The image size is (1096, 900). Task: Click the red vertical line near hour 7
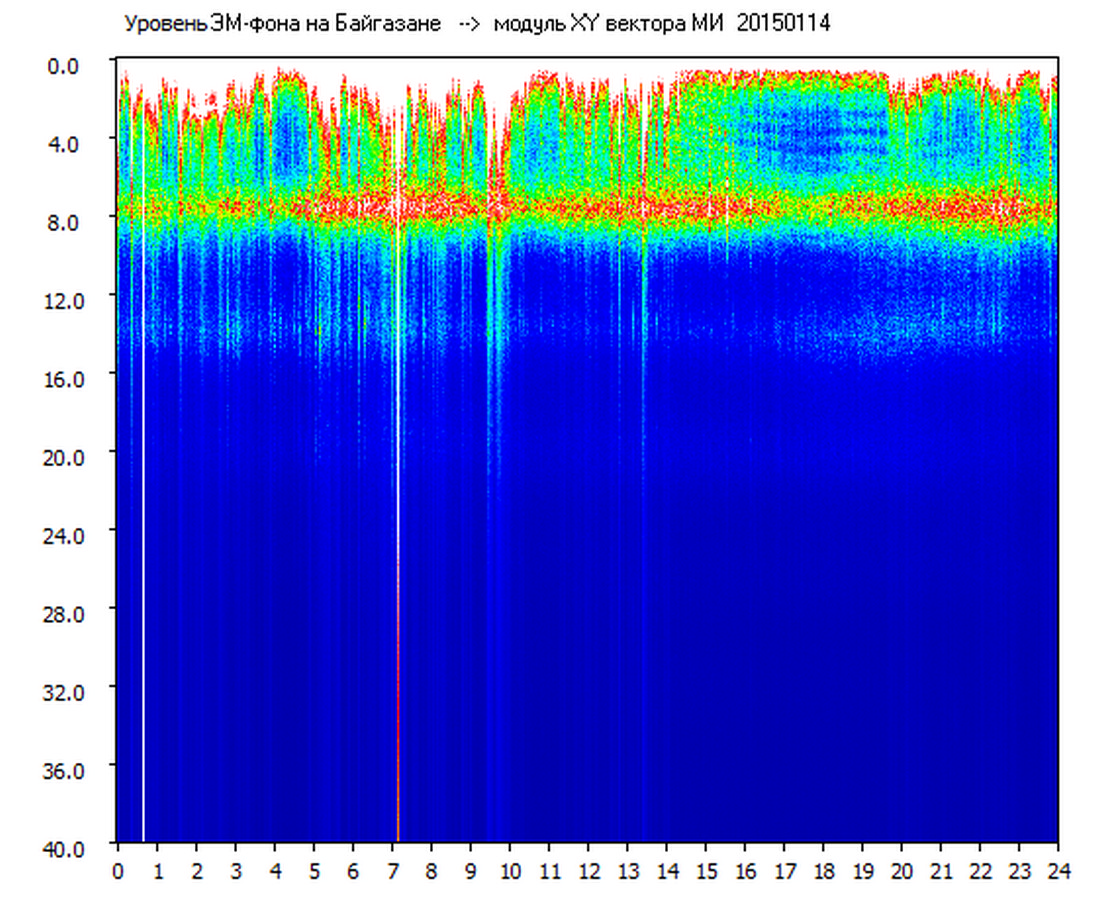coord(398,700)
